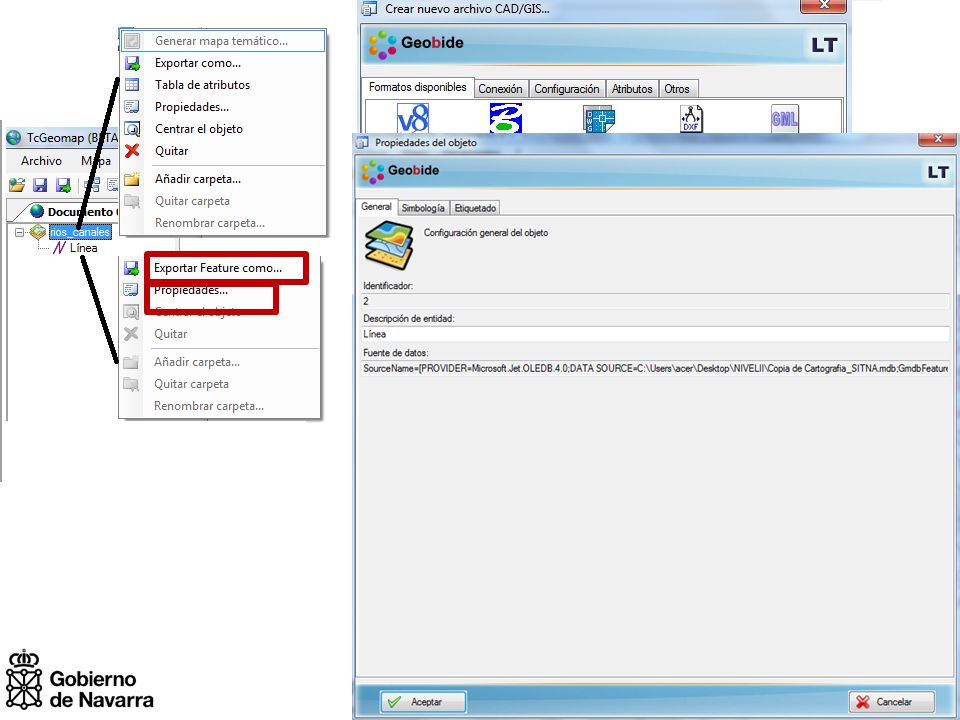This screenshot has width=960, height=720.
Task: Switch to the Conexión tab
Action: tap(500, 89)
